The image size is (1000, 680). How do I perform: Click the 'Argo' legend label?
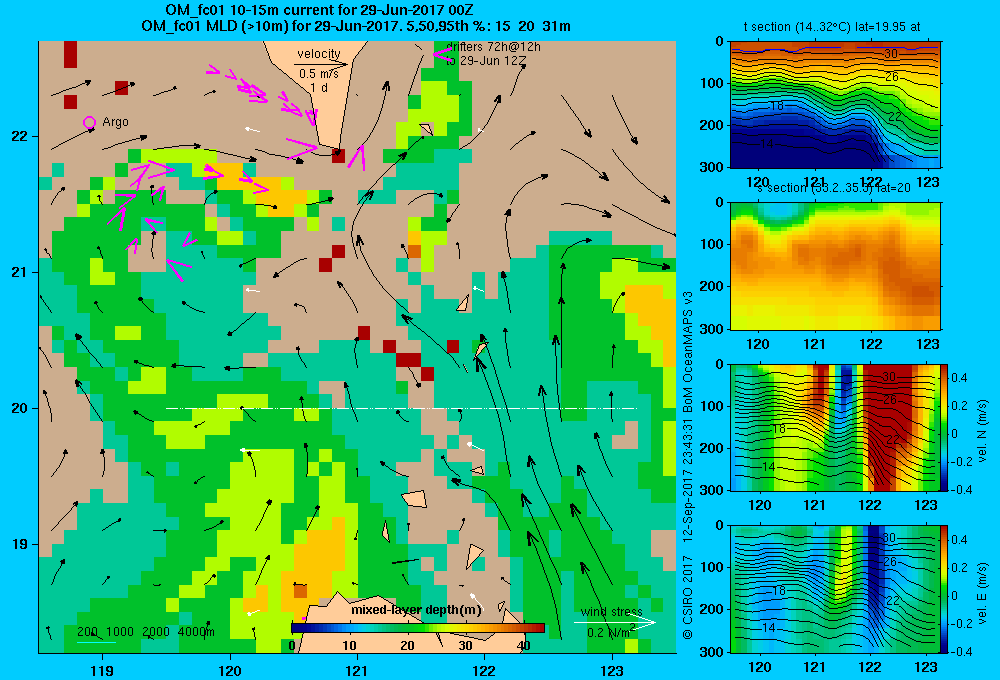coord(115,122)
